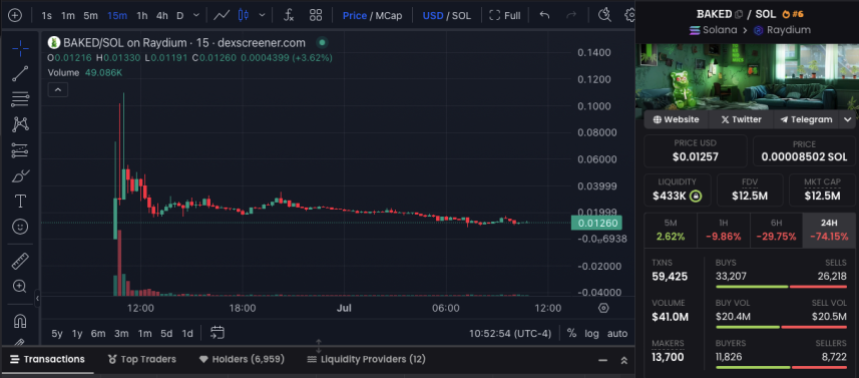Open the Top Traders tab
The image size is (859, 378).
tap(142, 359)
